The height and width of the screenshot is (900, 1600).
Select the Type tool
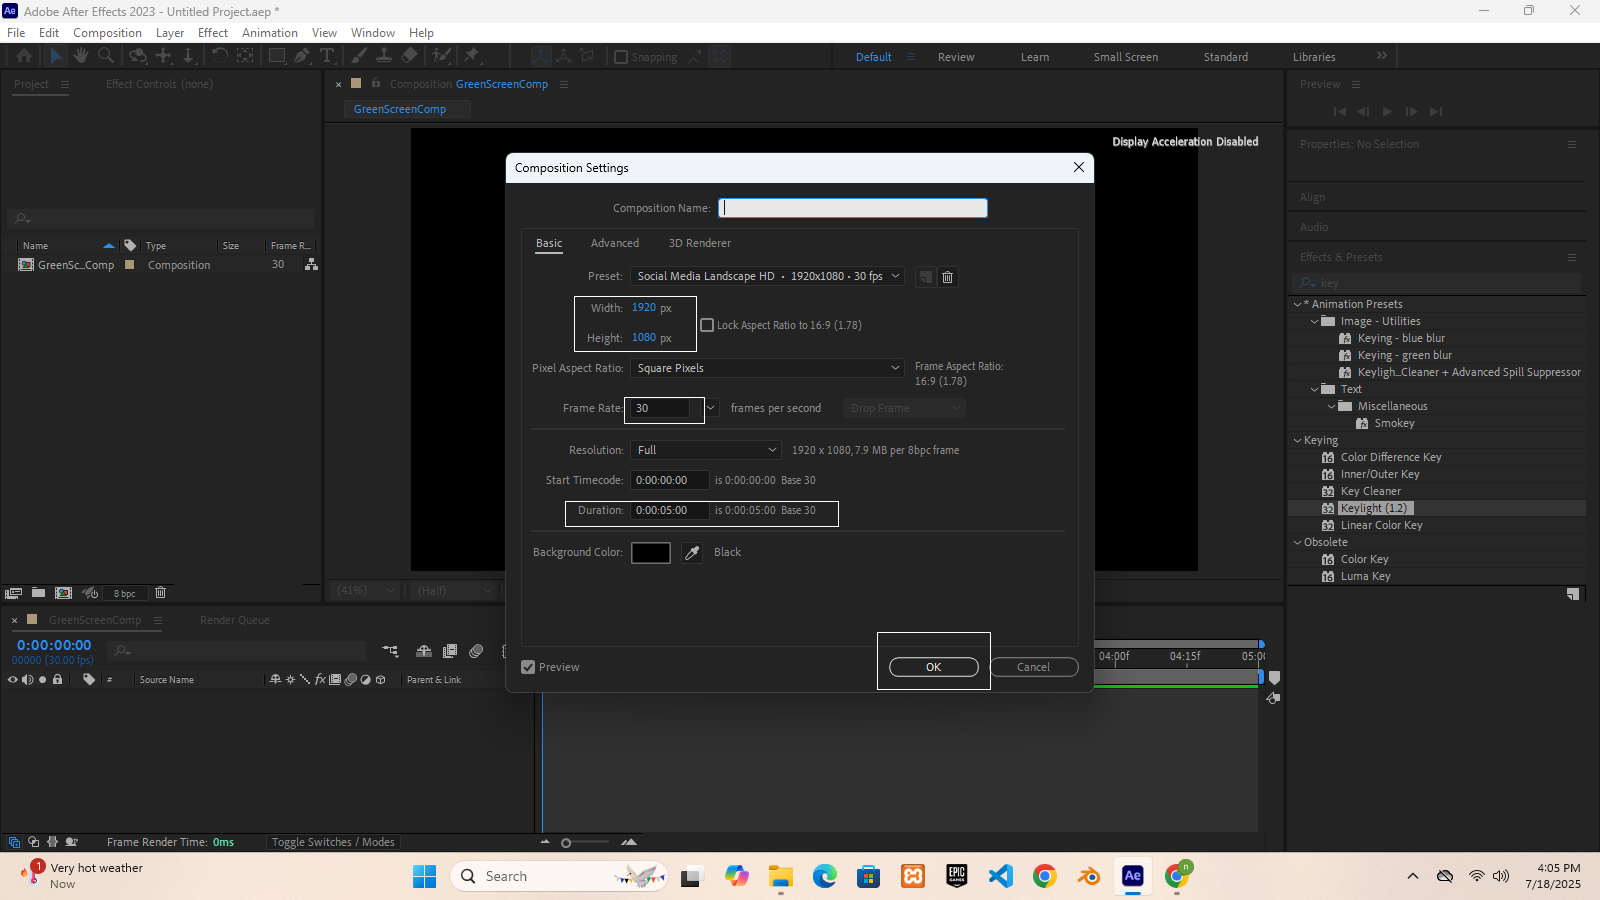click(x=327, y=56)
